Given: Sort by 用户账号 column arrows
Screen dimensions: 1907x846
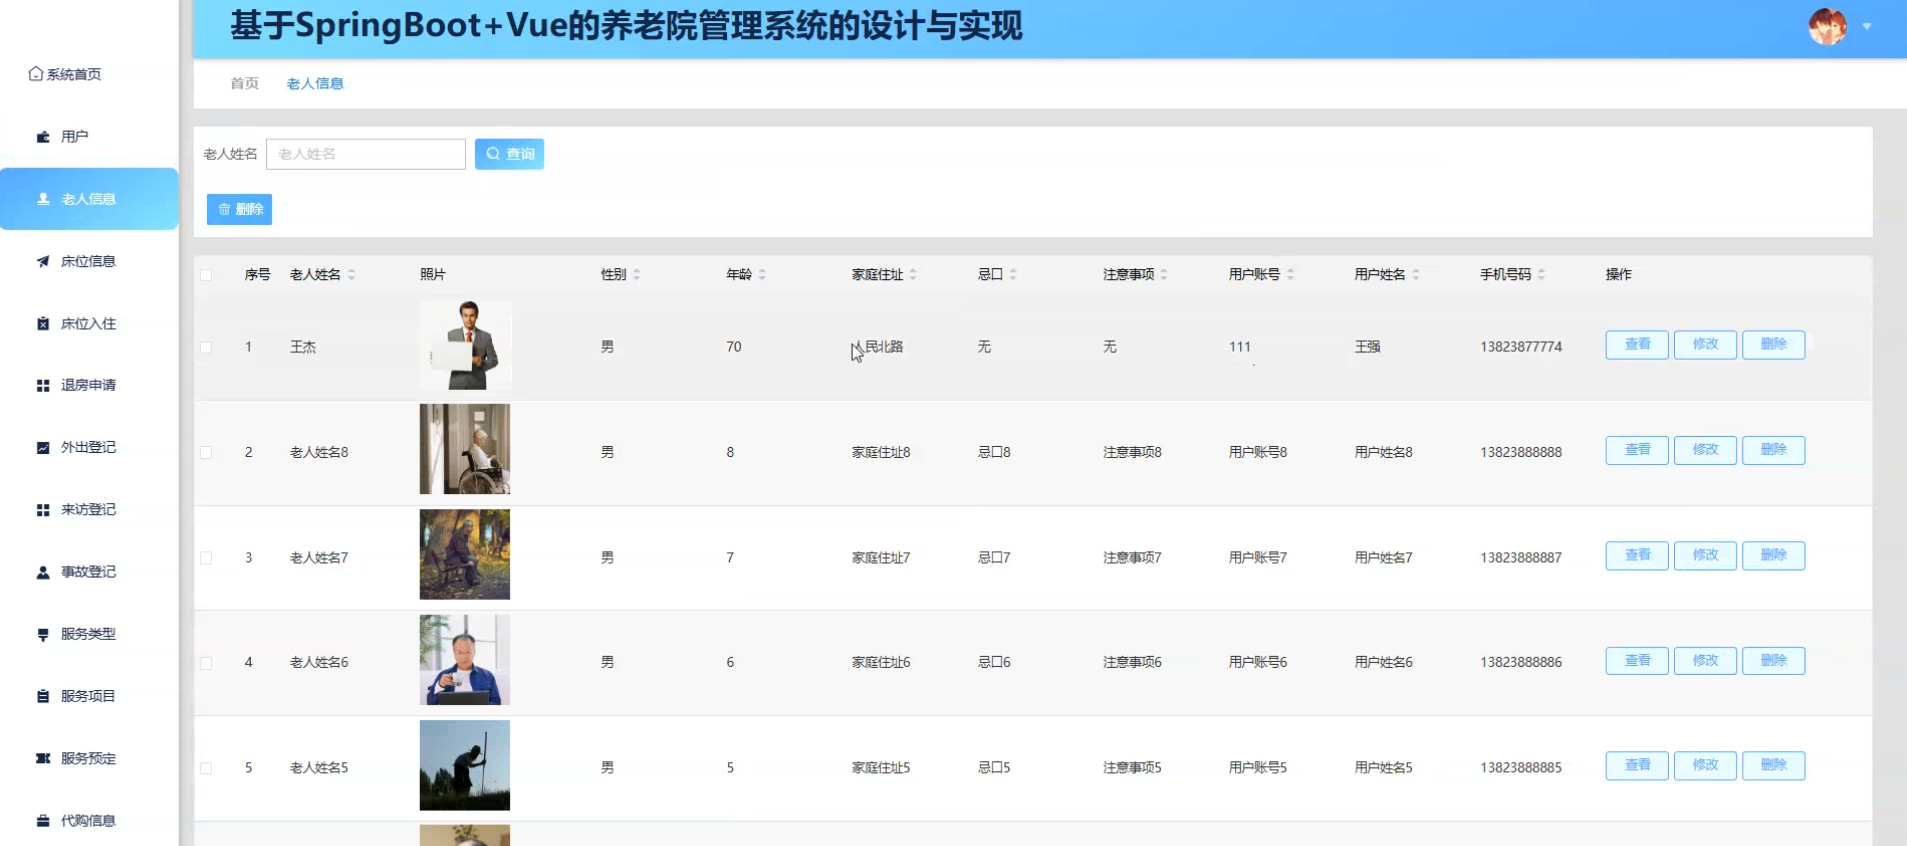Looking at the screenshot, I should tap(1290, 274).
